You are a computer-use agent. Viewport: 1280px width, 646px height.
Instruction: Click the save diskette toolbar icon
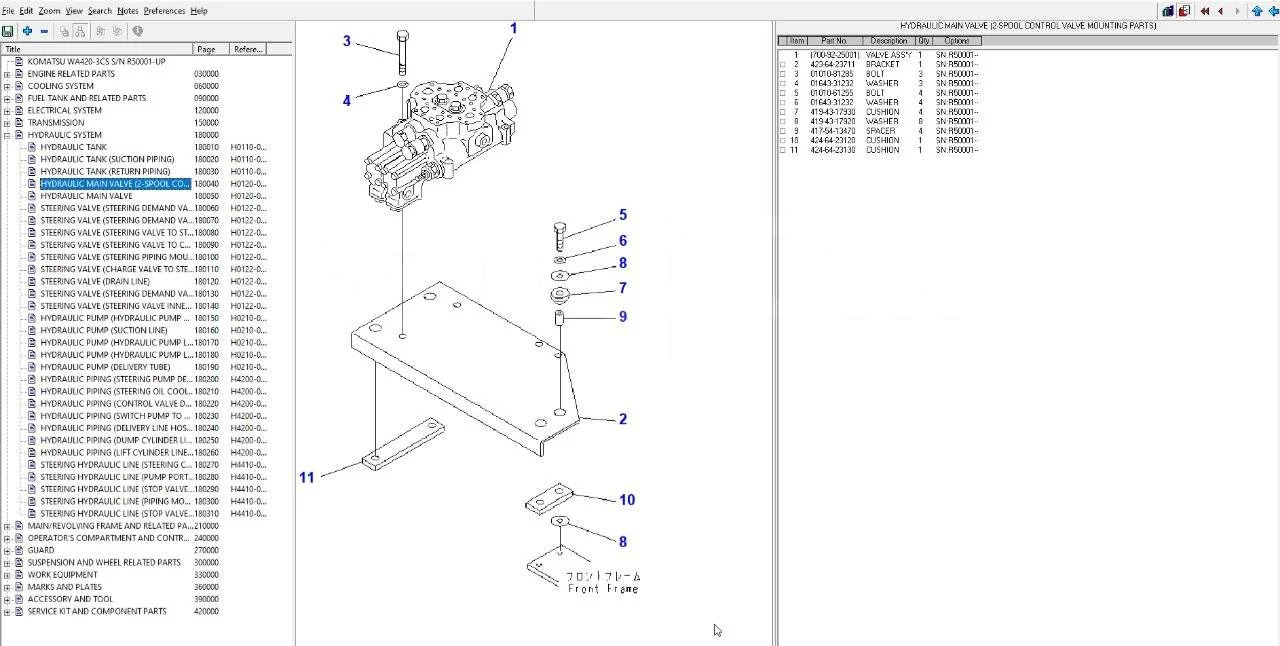[8, 31]
